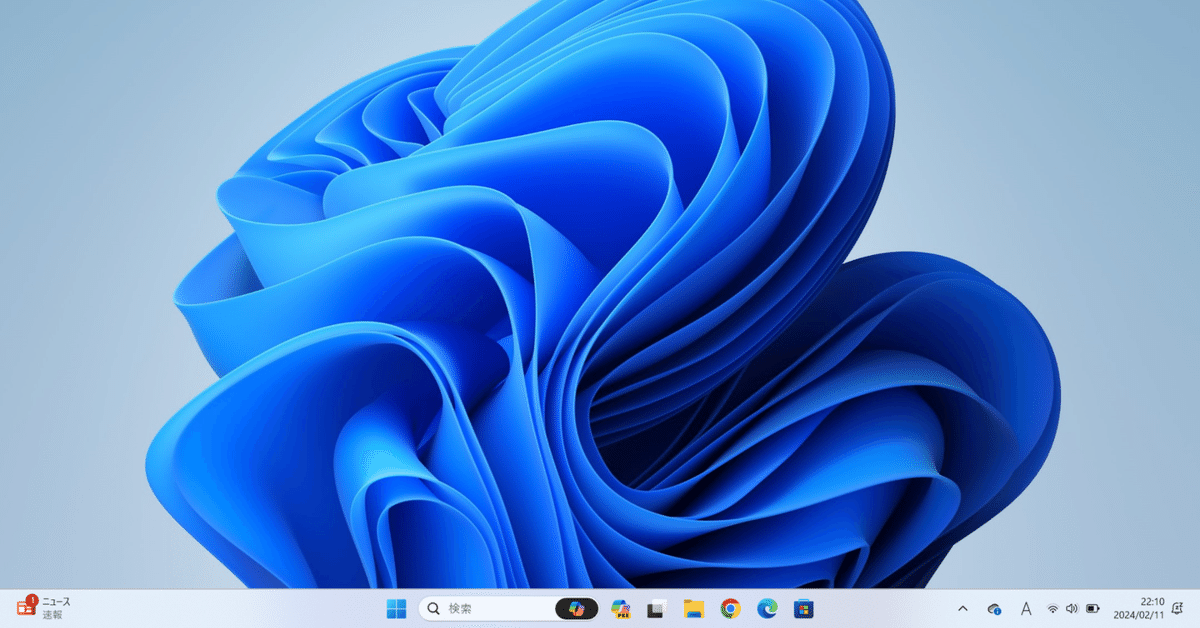Open File Explorer folder icon

(x=693, y=608)
